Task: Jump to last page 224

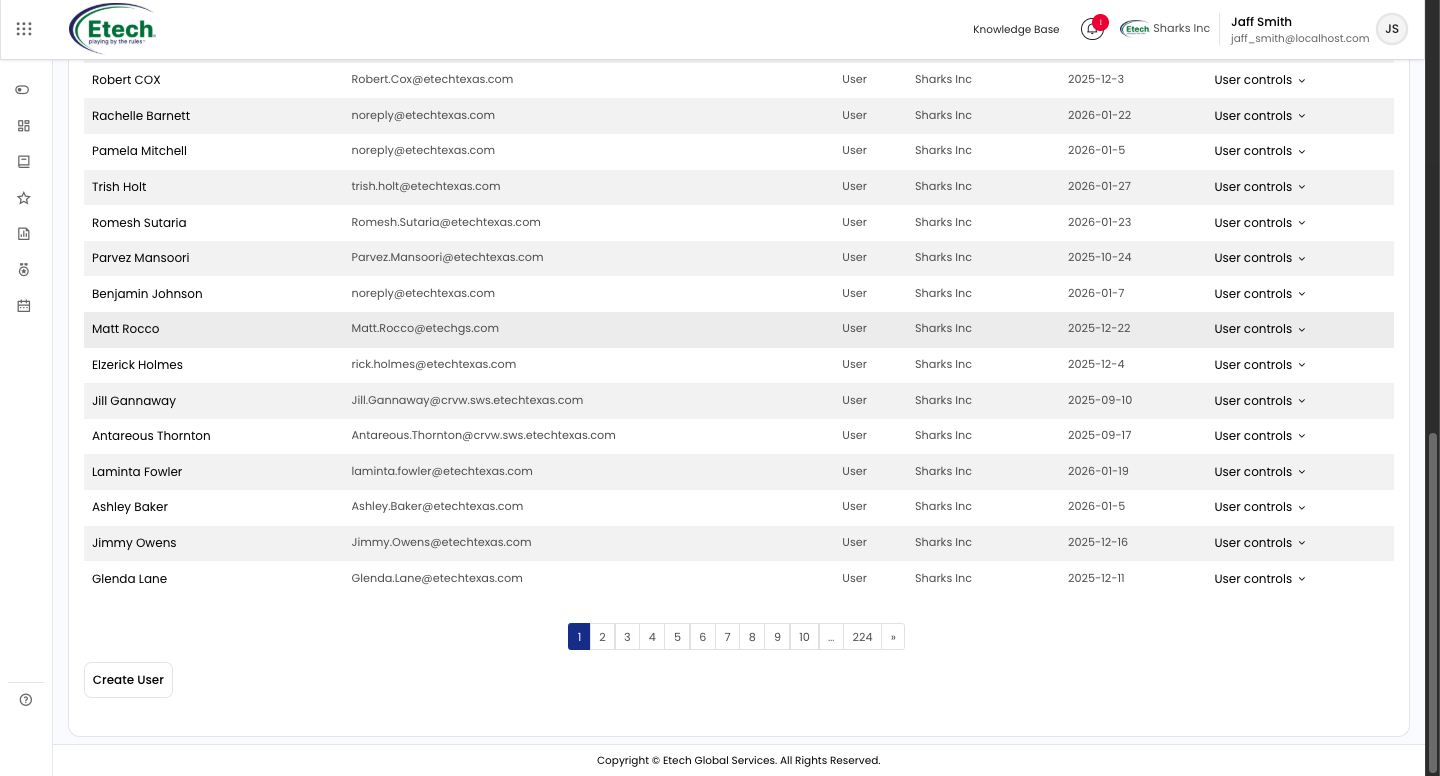Action: [x=862, y=637]
